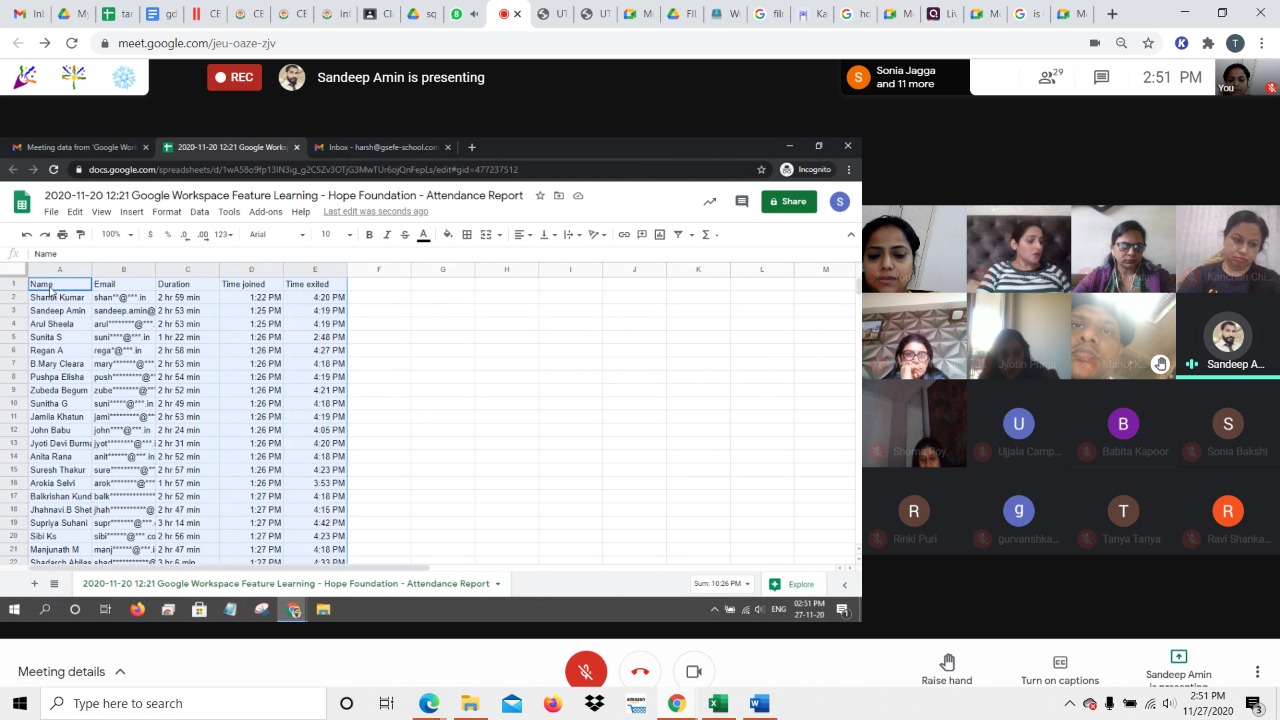Click the Borders icon in Sheets toolbar
The width and height of the screenshot is (1280, 720).
tap(467, 234)
